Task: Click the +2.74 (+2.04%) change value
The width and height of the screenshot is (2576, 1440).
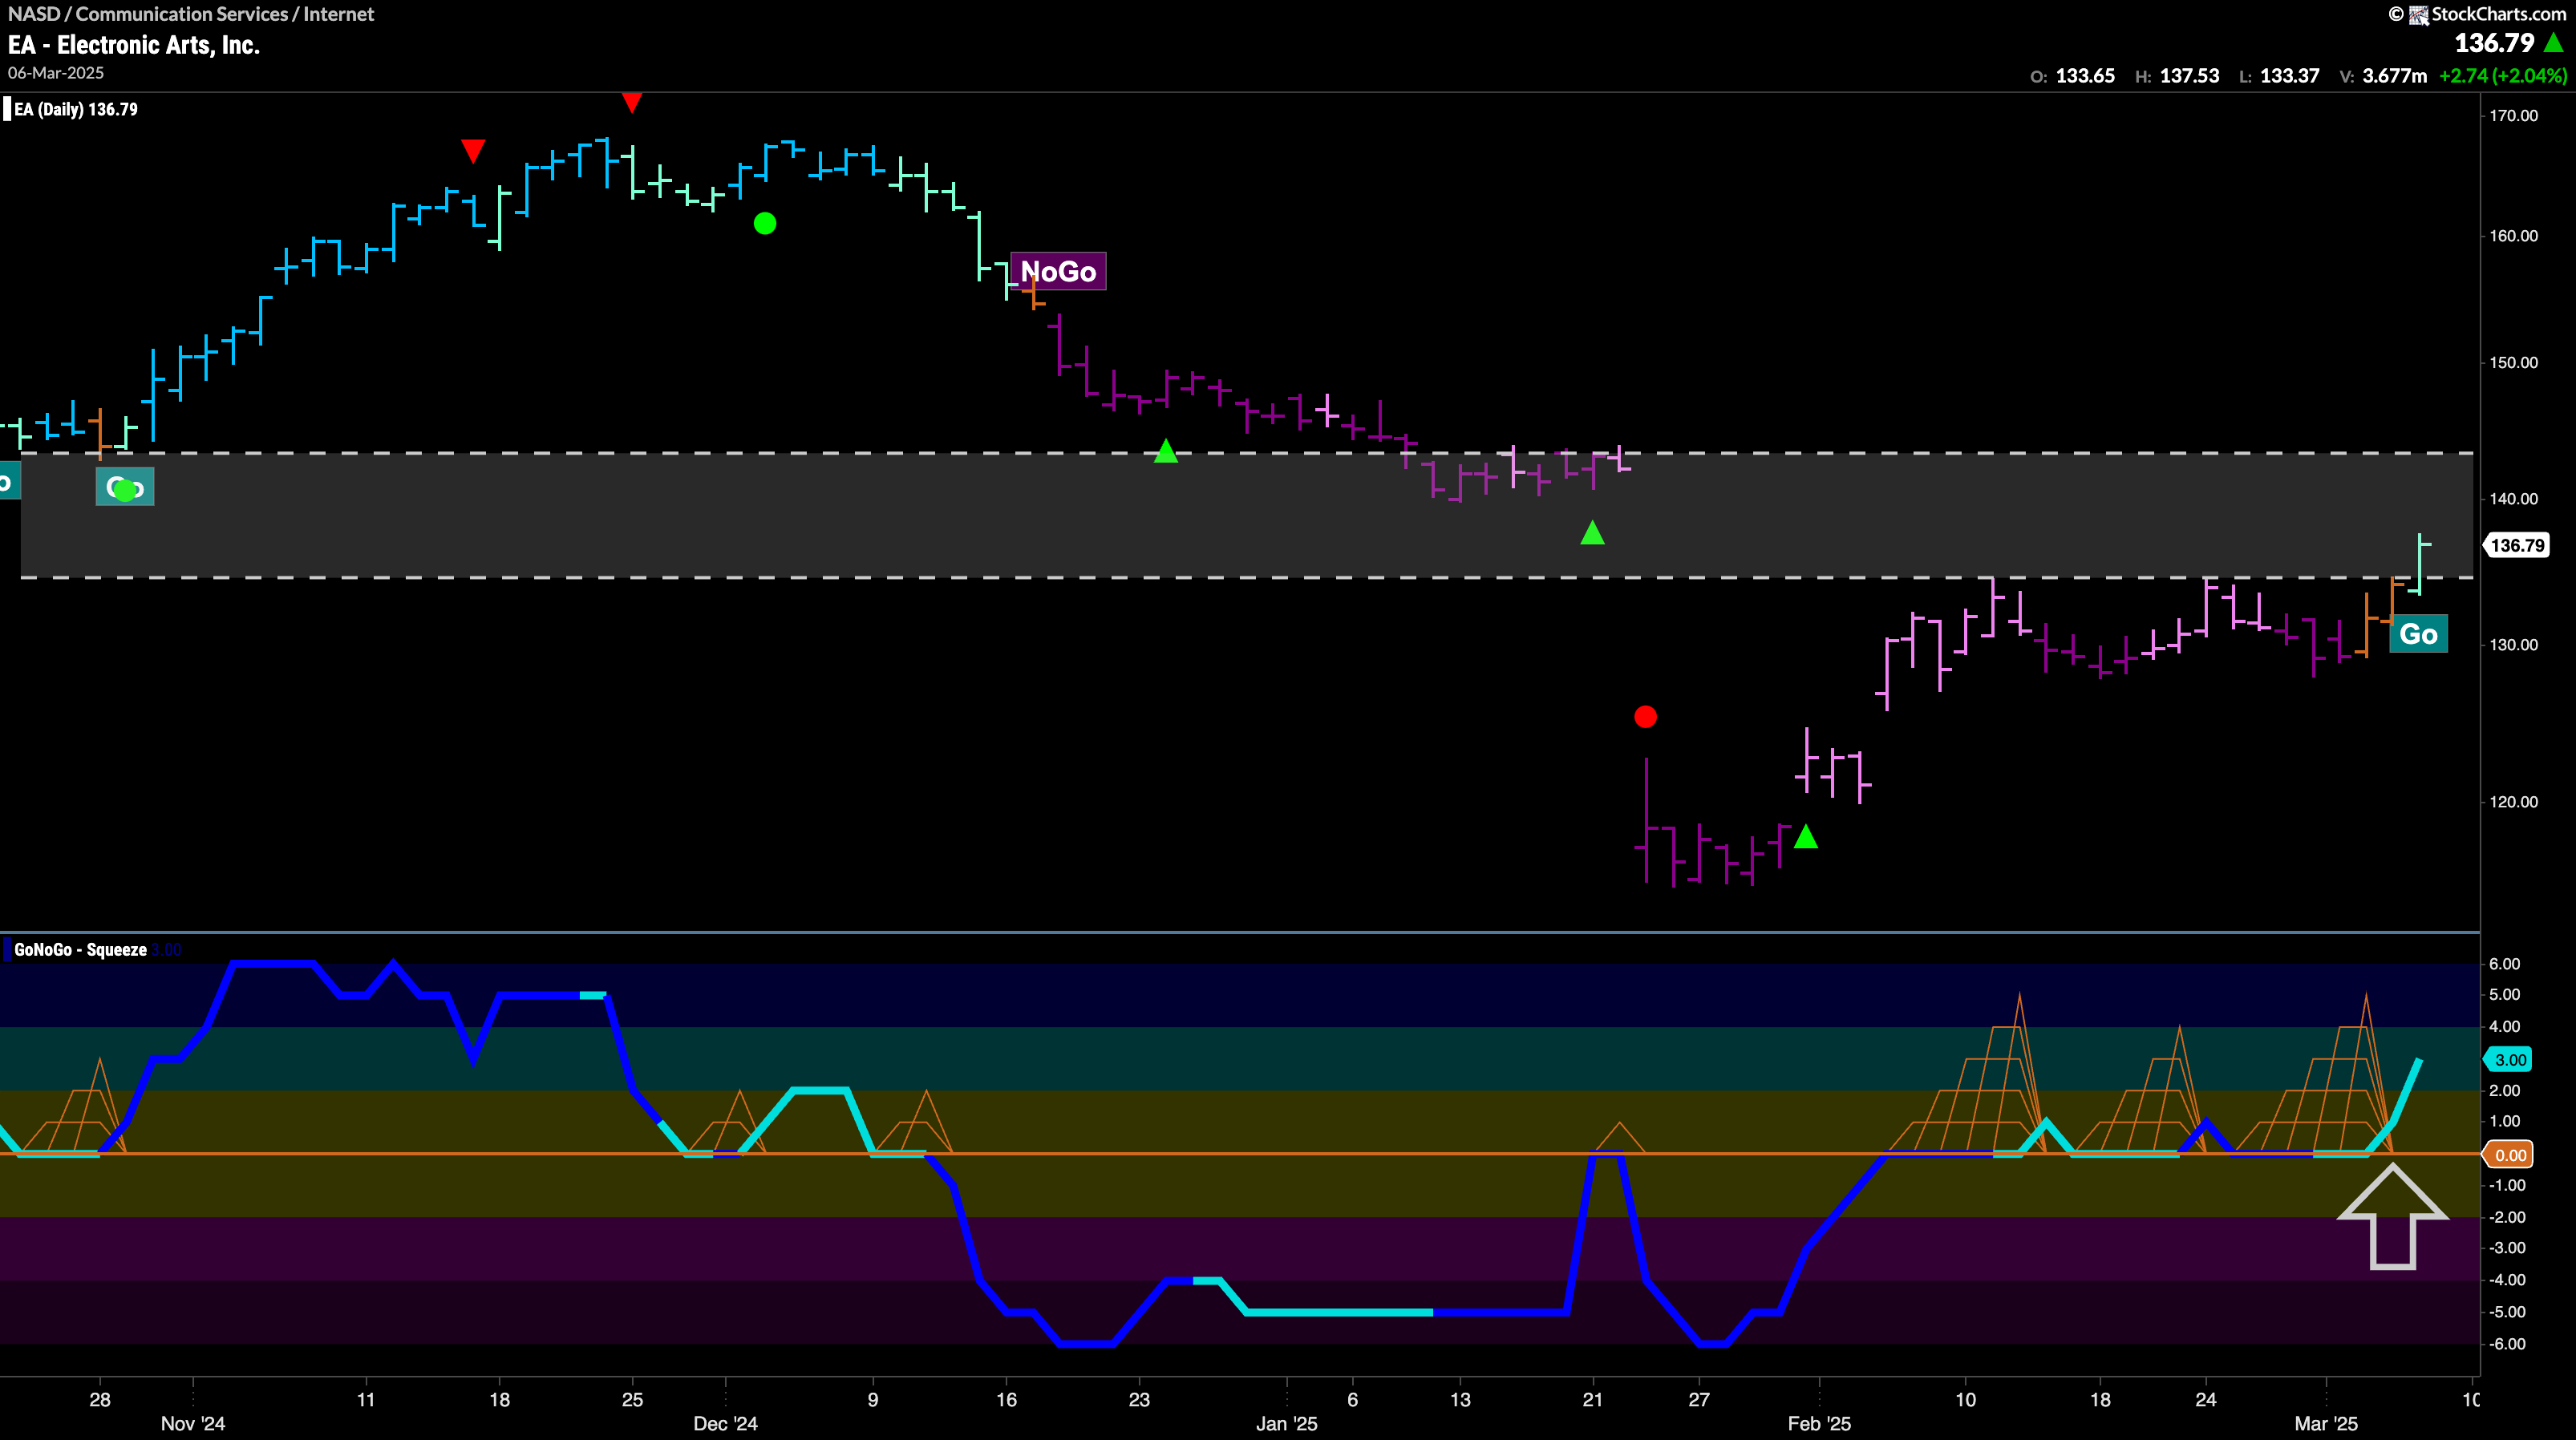Action: [x=2502, y=76]
